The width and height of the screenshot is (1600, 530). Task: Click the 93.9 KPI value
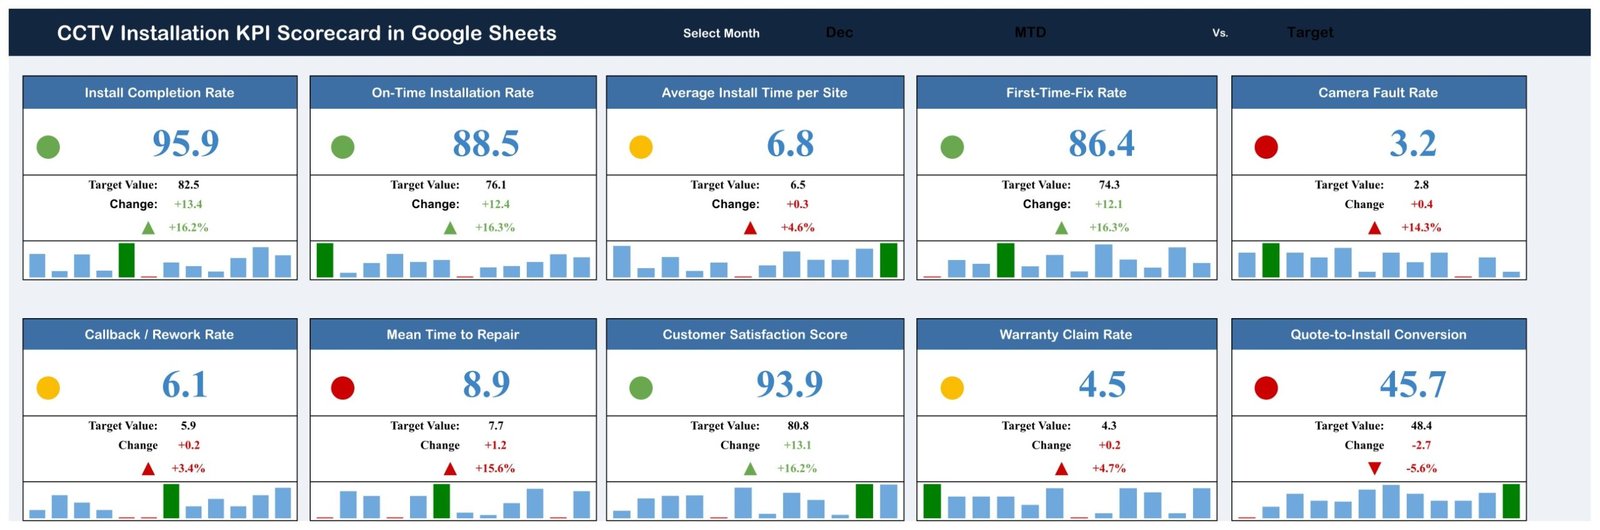[x=790, y=385]
